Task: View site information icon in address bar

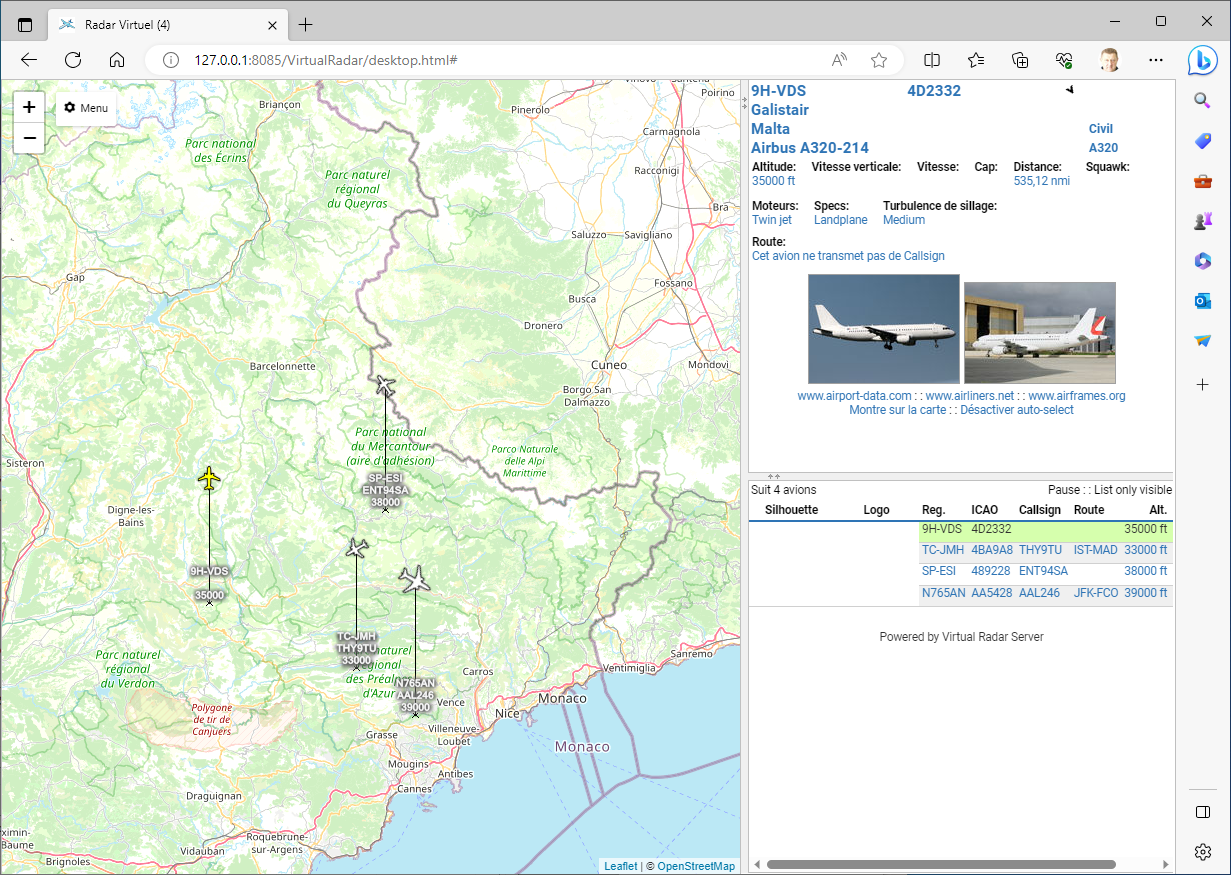Action: 171,60
